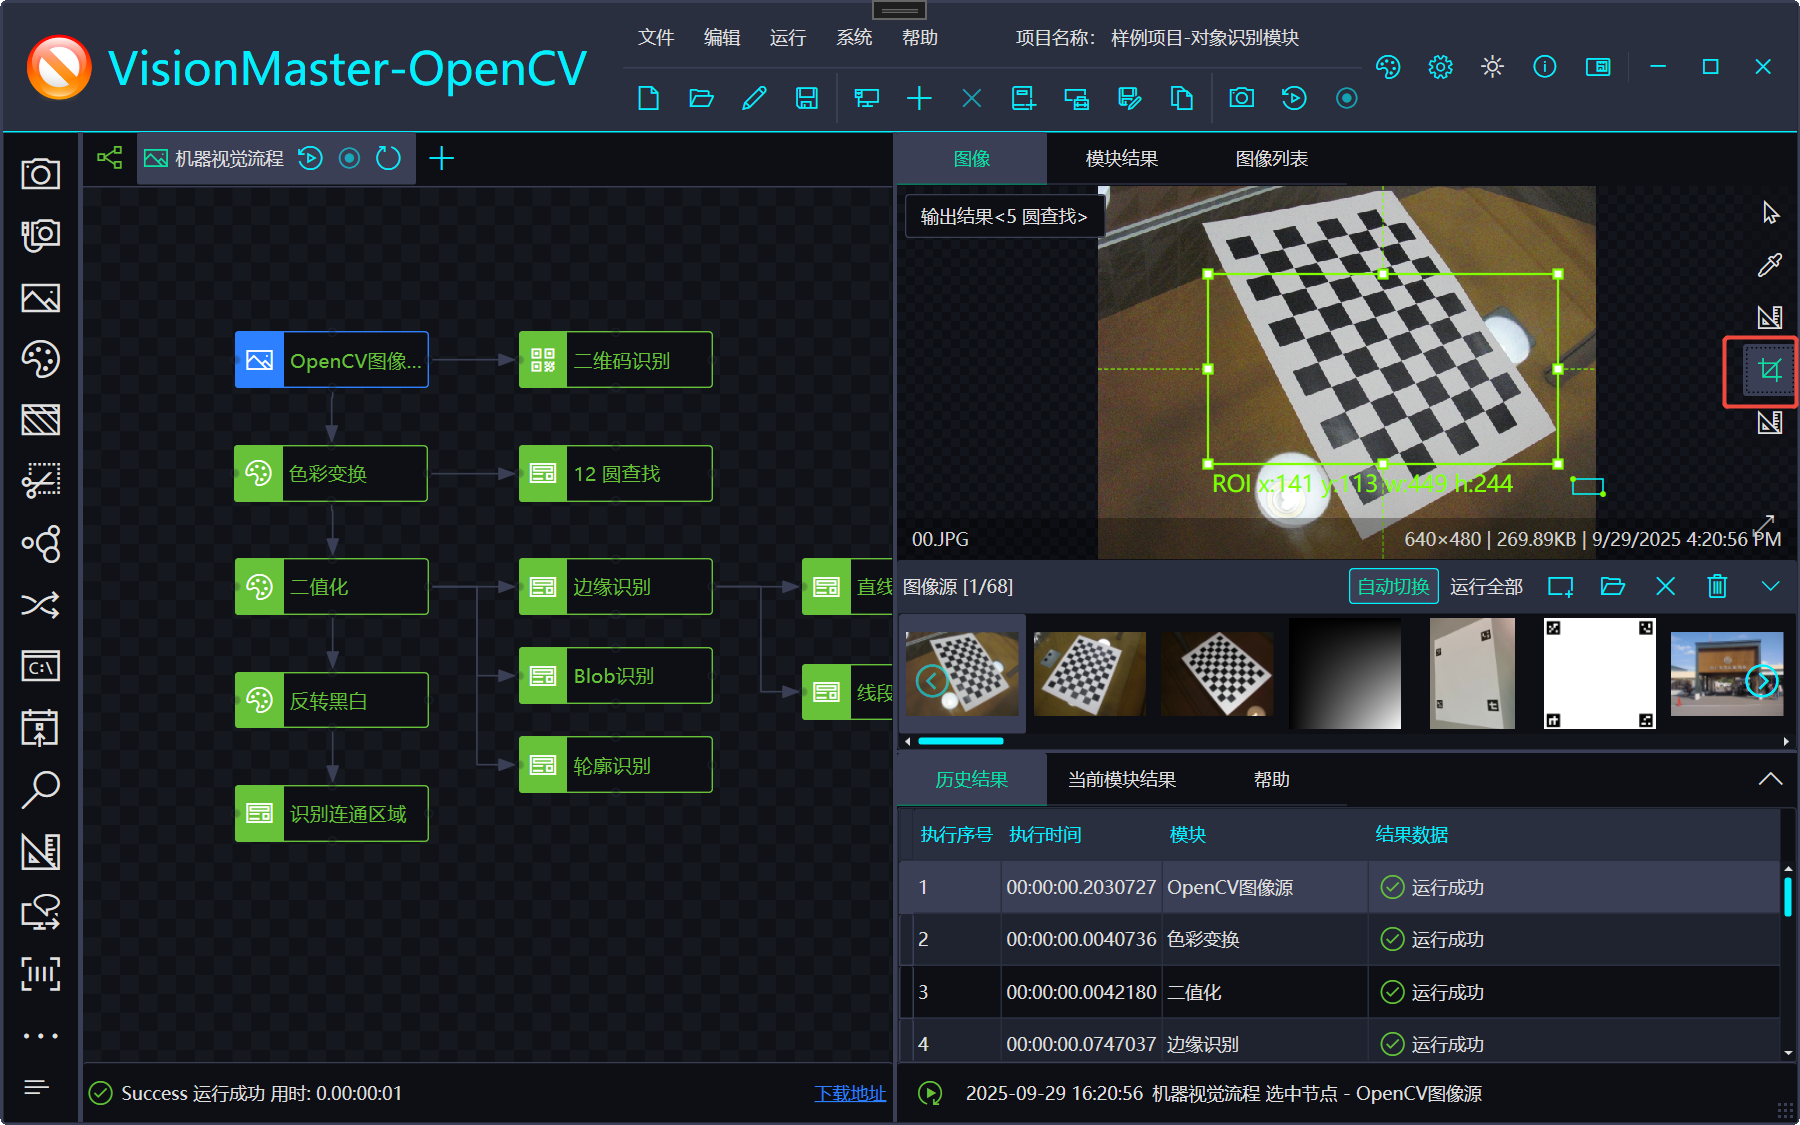
Task: Select the camera tool in left sidebar
Action: pyautogui.click(x=41, y=174)
